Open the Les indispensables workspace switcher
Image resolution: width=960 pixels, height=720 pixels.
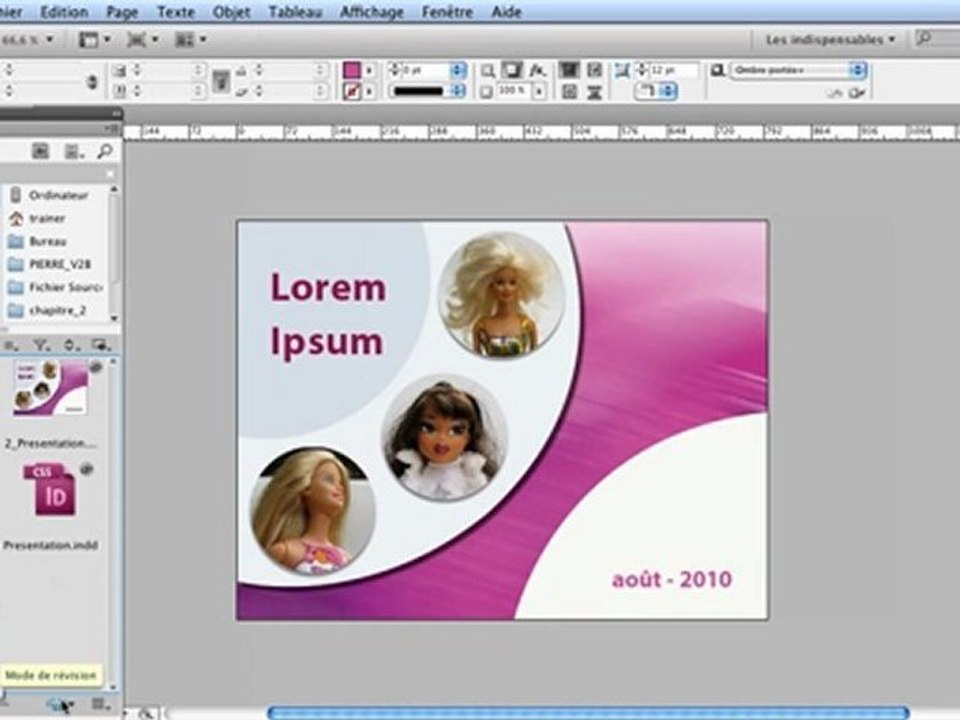830,40
